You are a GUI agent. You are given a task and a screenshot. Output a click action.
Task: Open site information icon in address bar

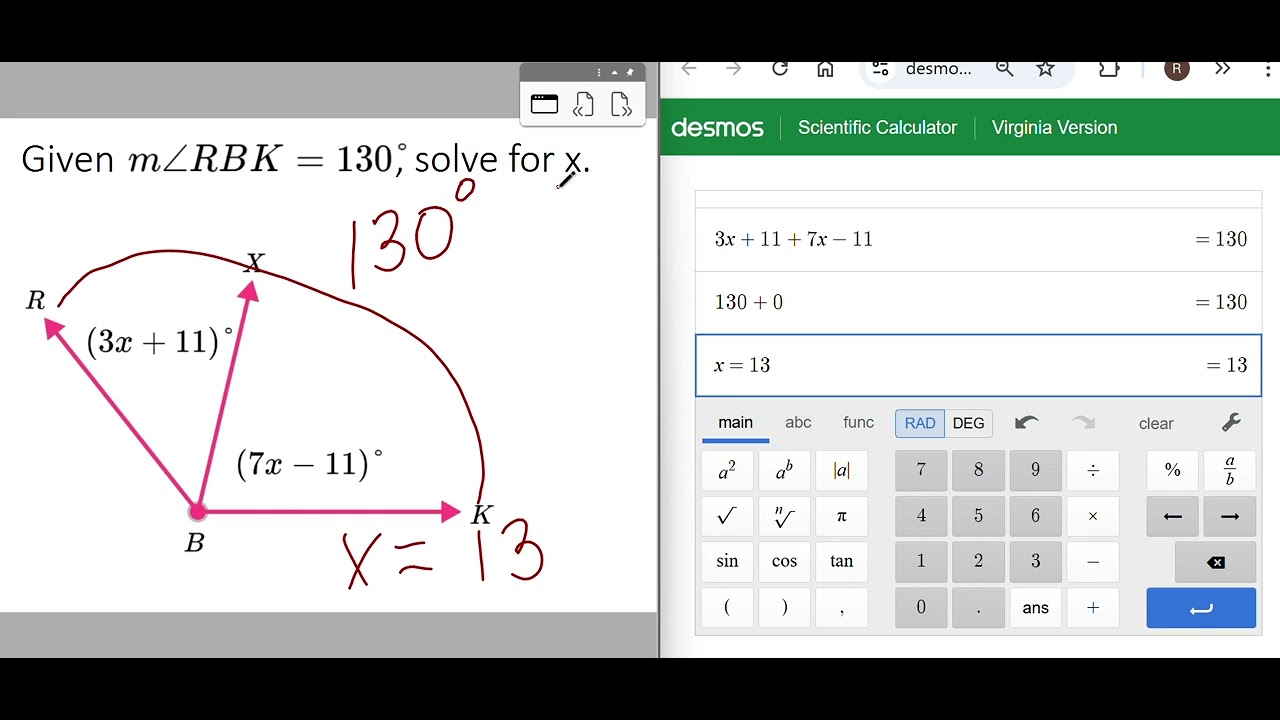tap(880, 69)
